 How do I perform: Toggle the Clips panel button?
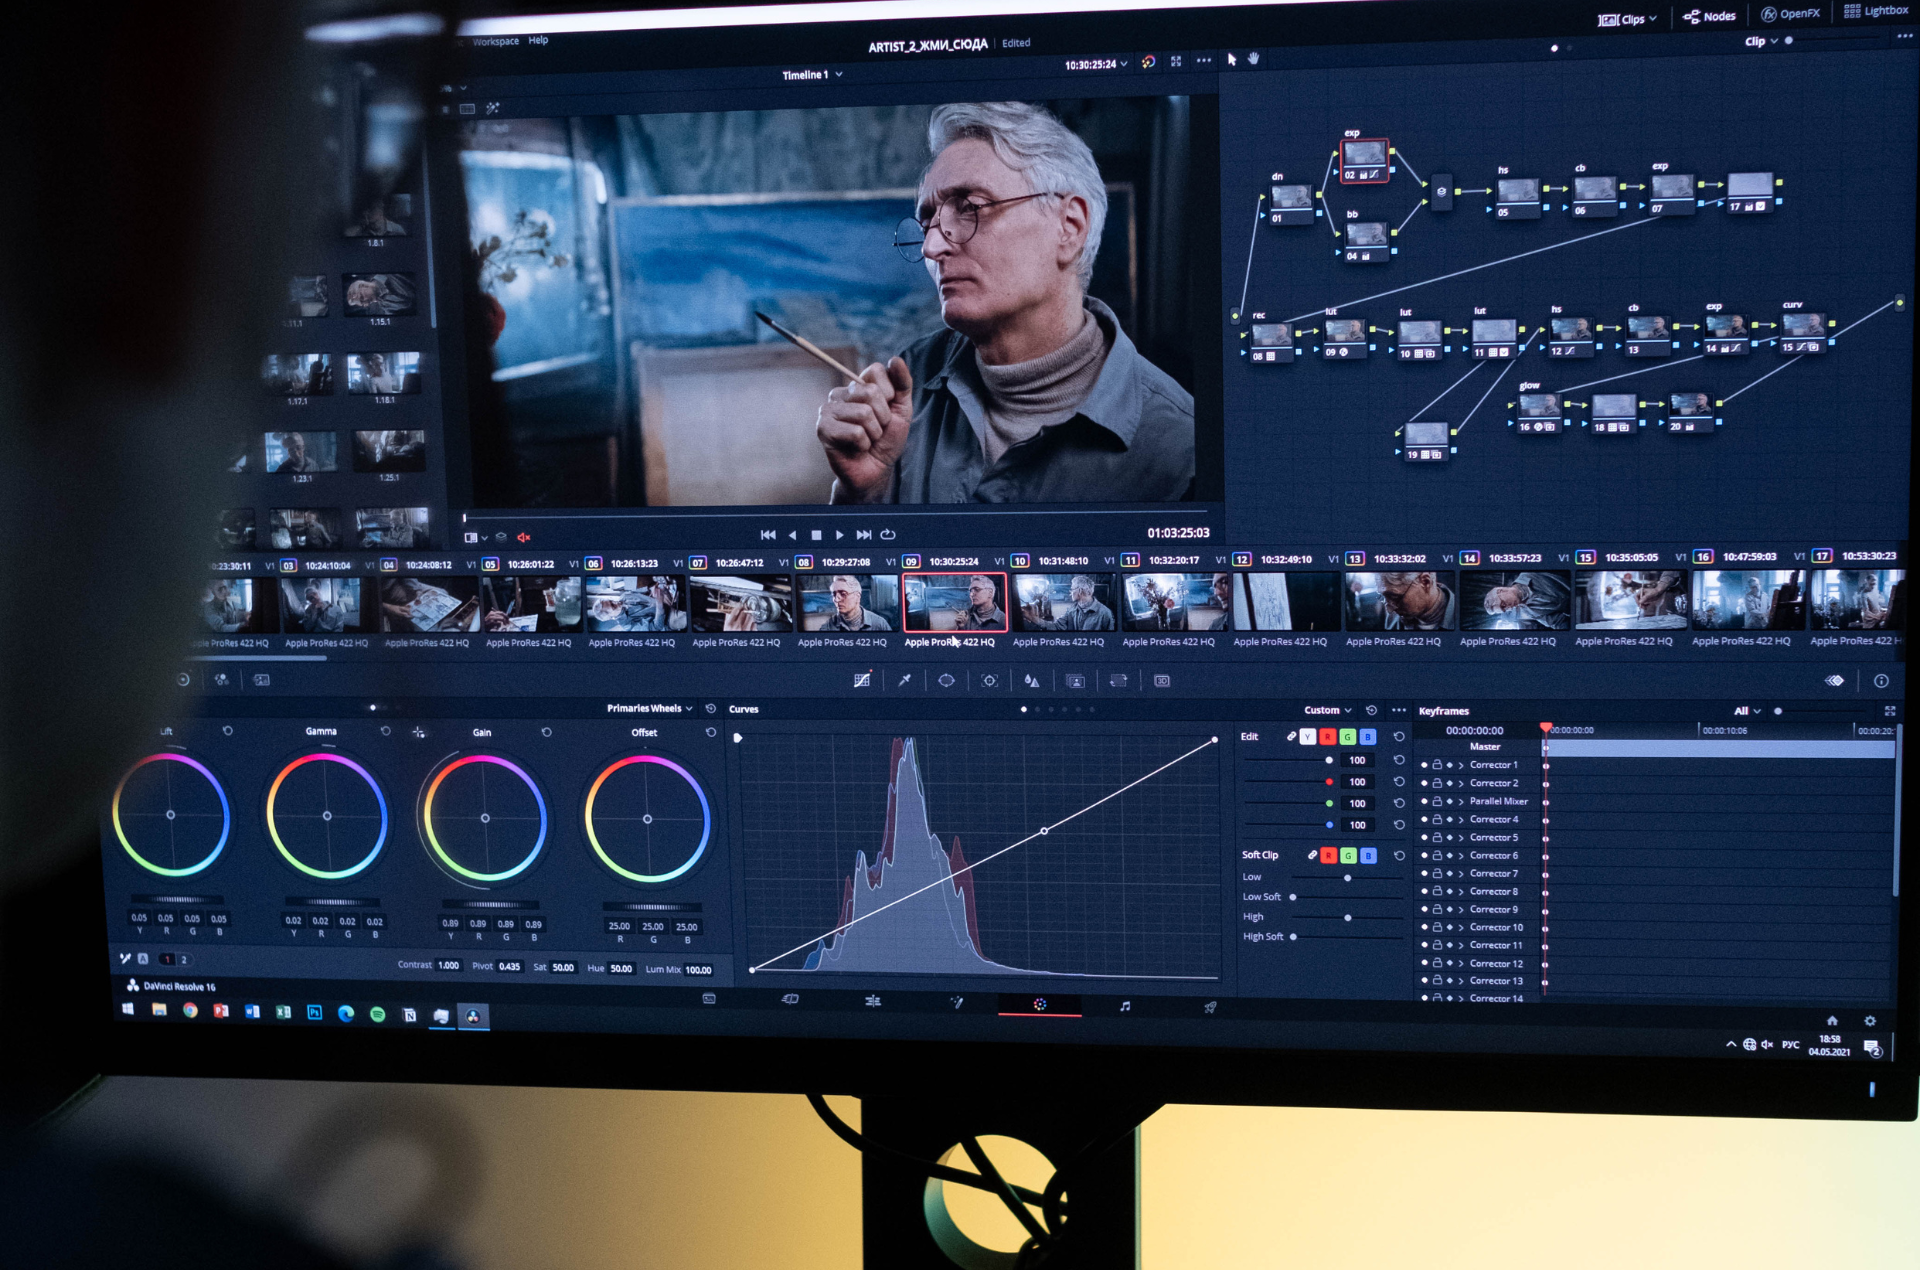pos(1627,19)
